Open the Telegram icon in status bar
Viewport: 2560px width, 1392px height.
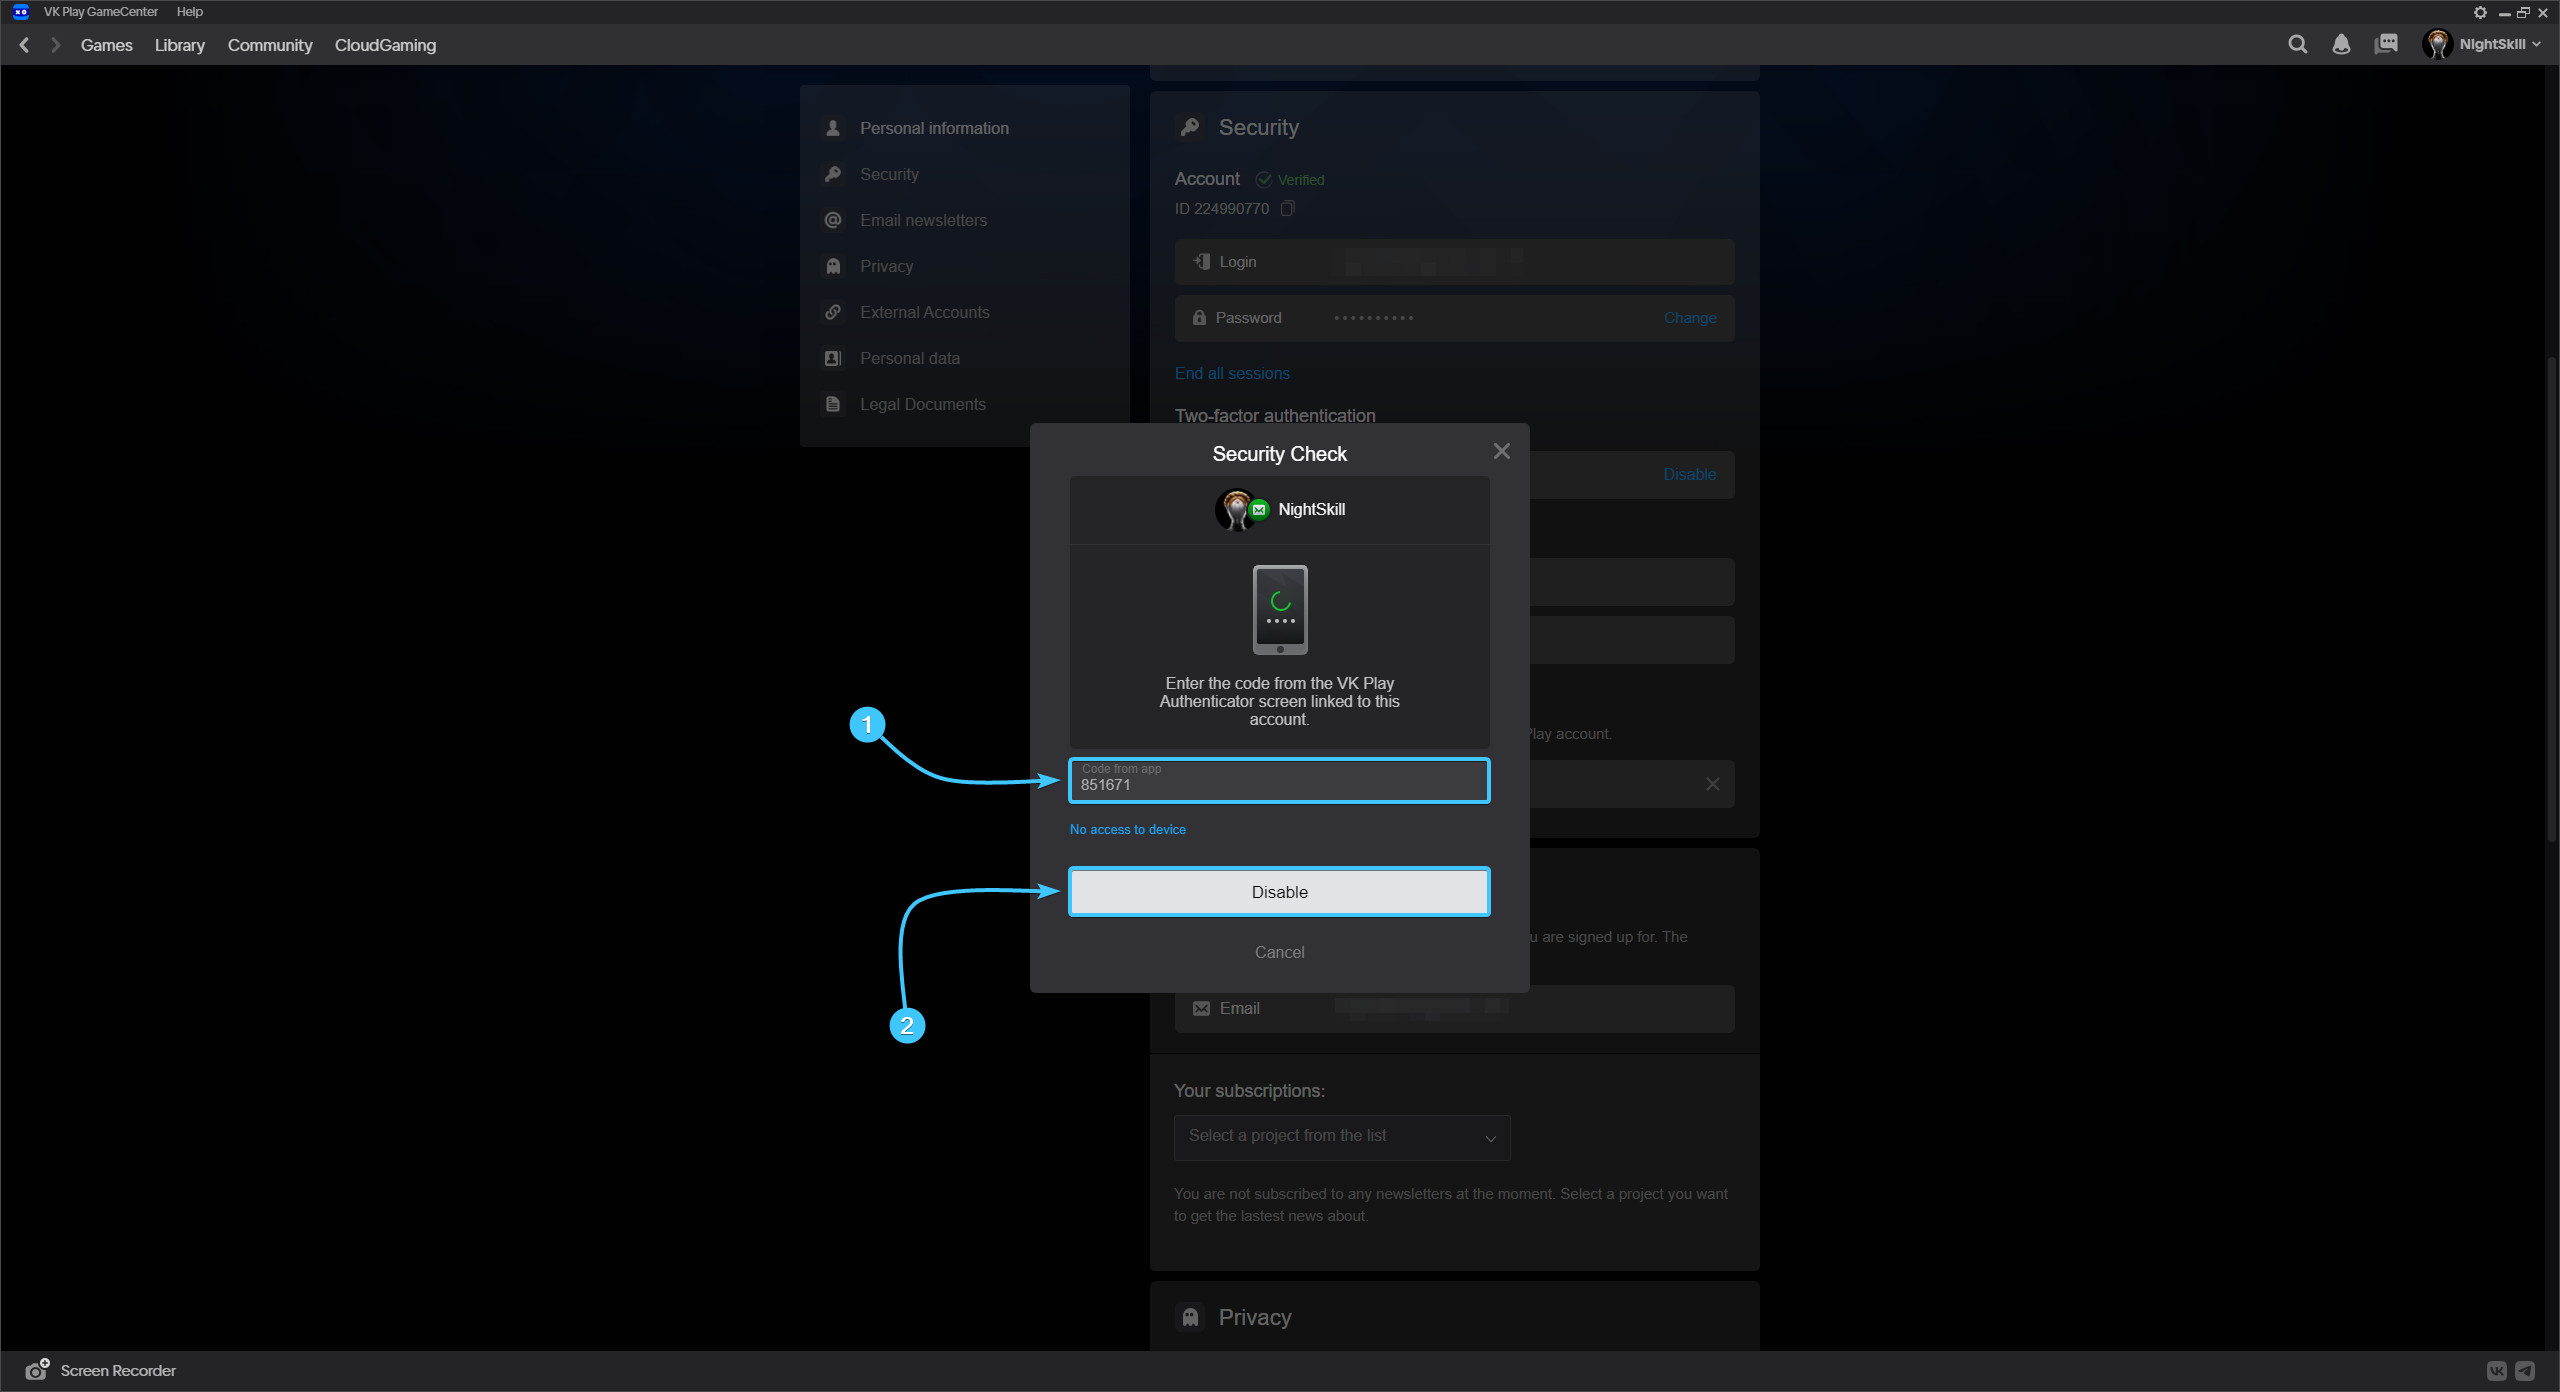coord(2525,1371)
